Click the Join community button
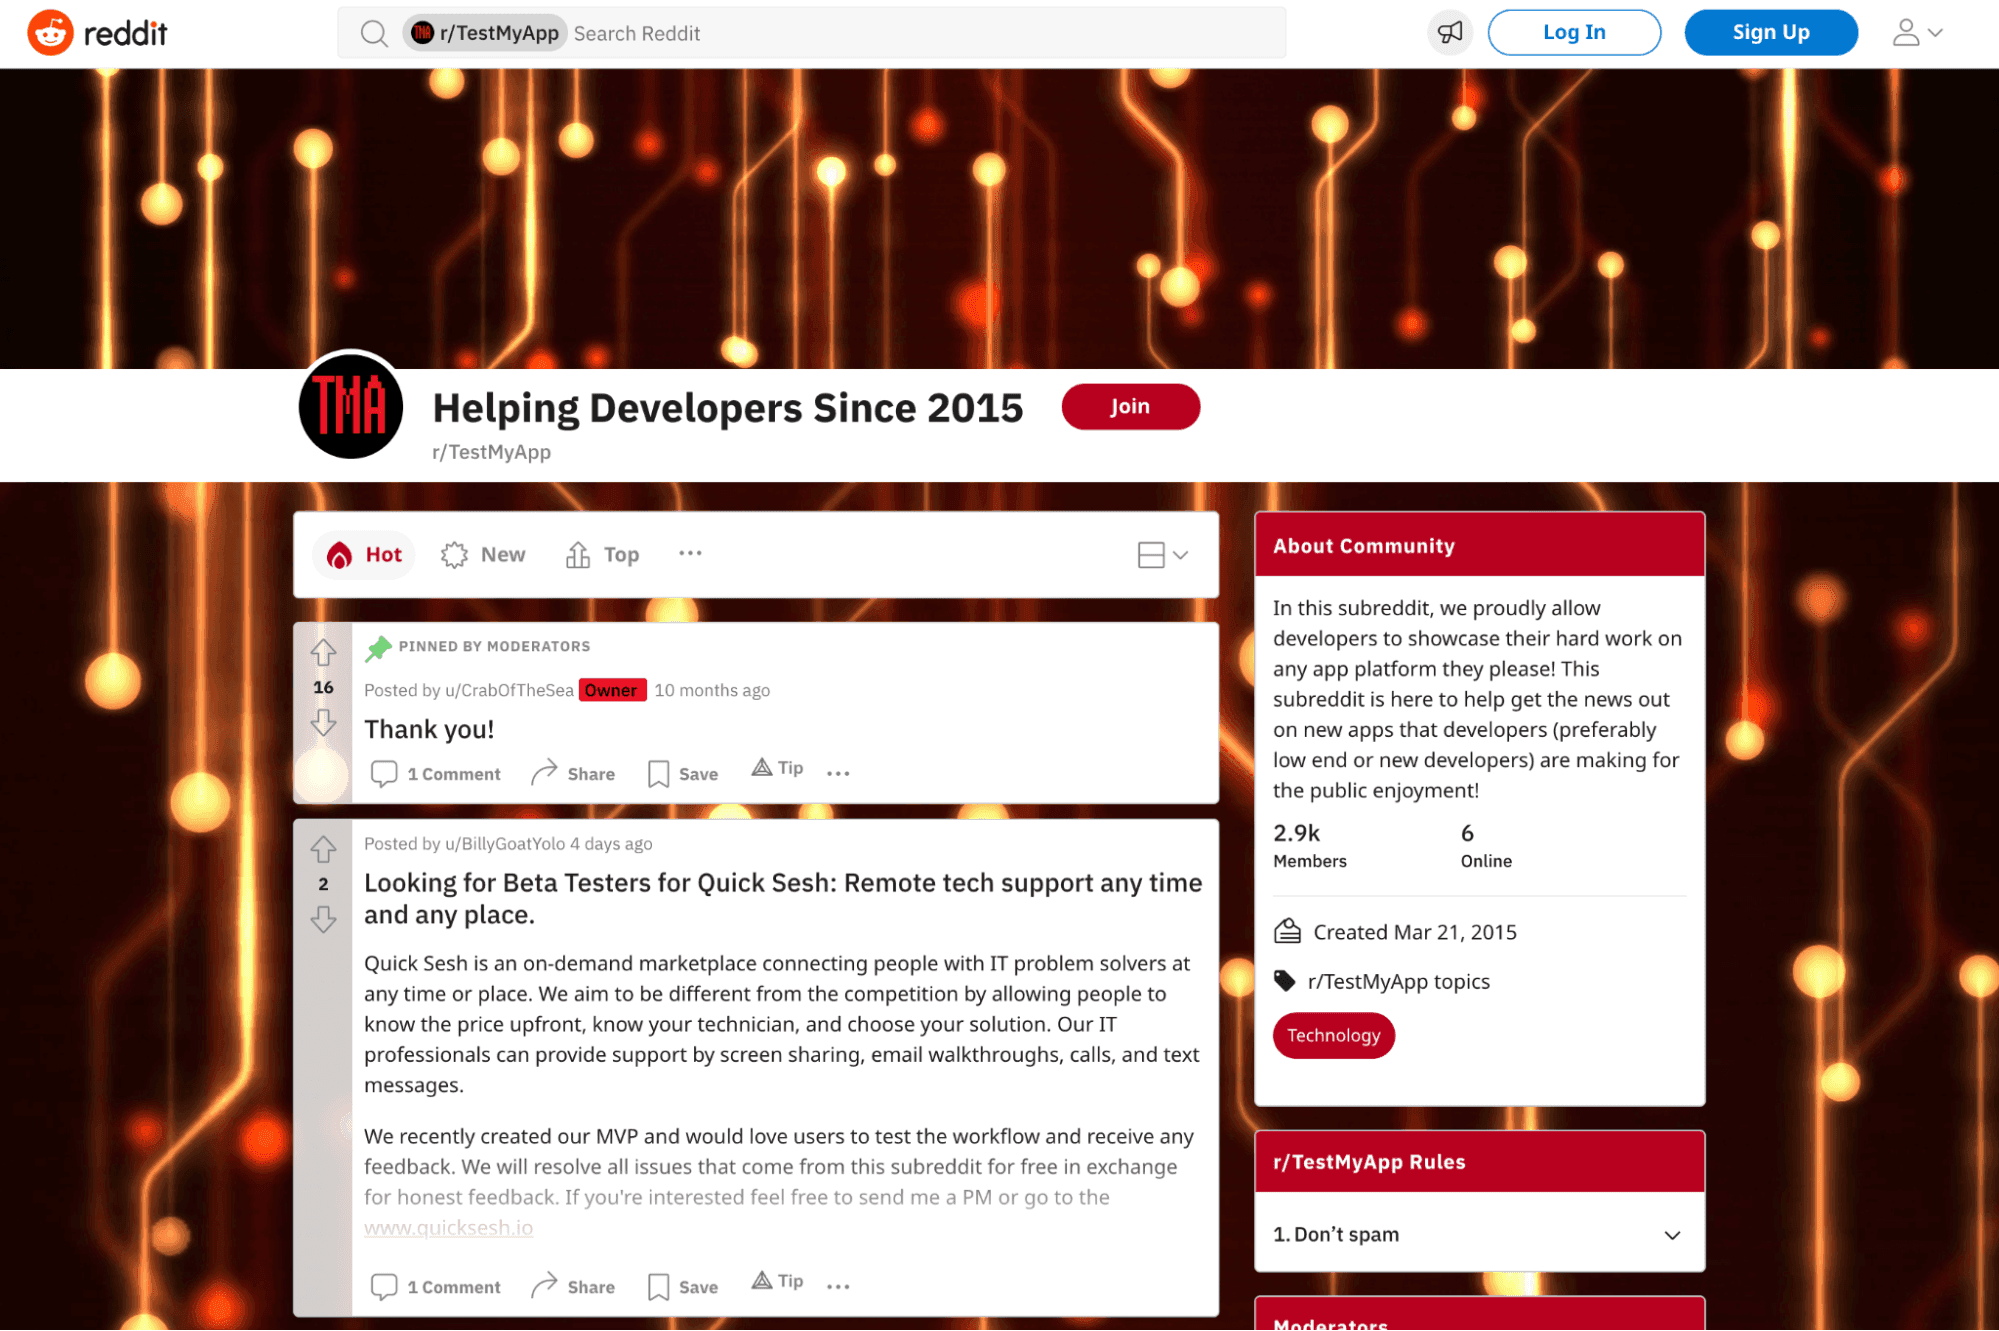 [1130, 407]
